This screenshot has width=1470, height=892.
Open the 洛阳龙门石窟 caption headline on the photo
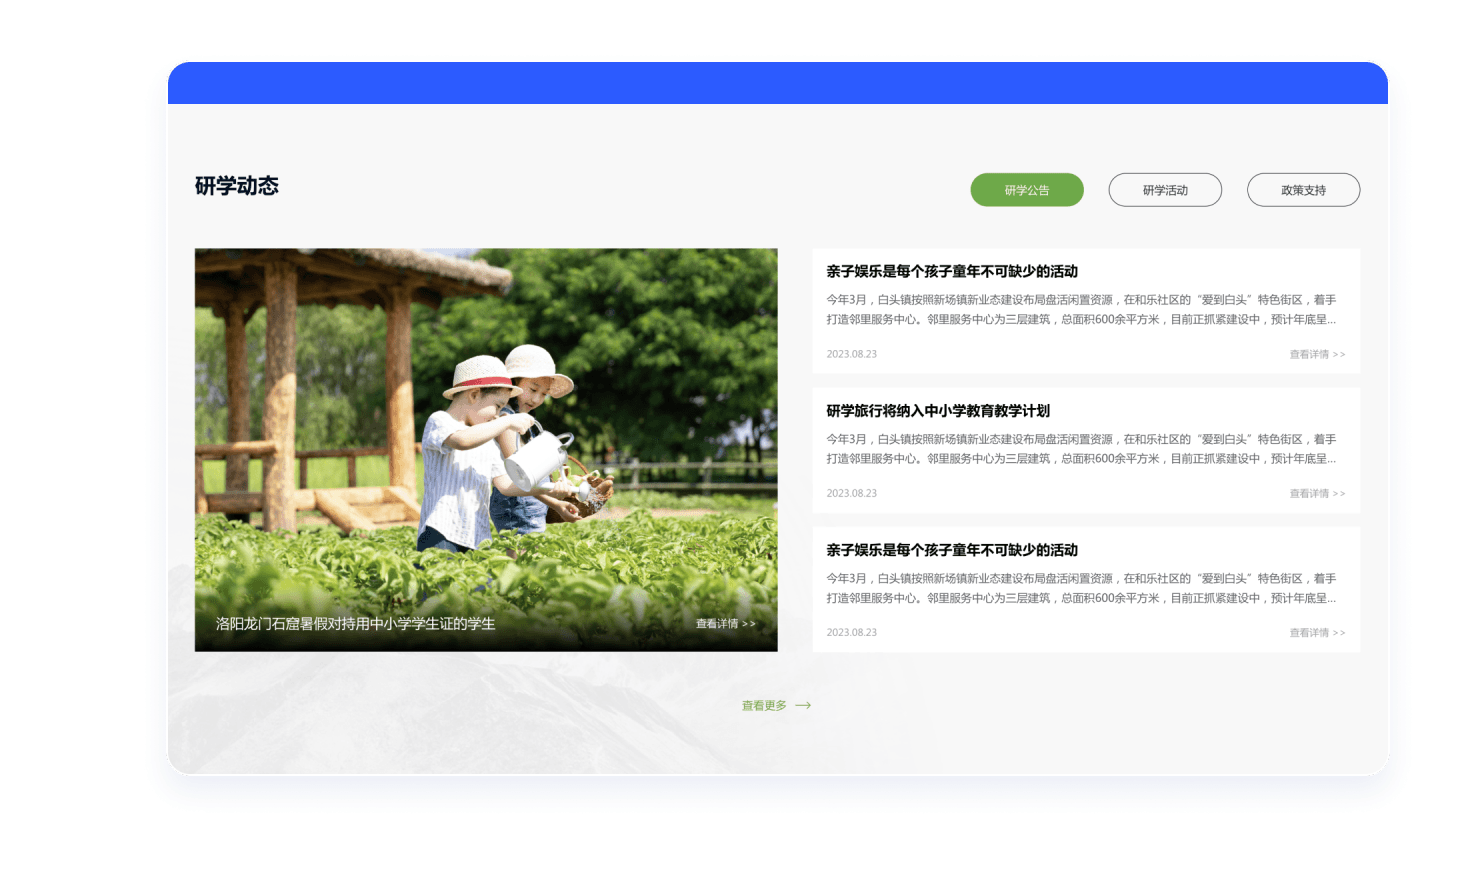[355, 624]
